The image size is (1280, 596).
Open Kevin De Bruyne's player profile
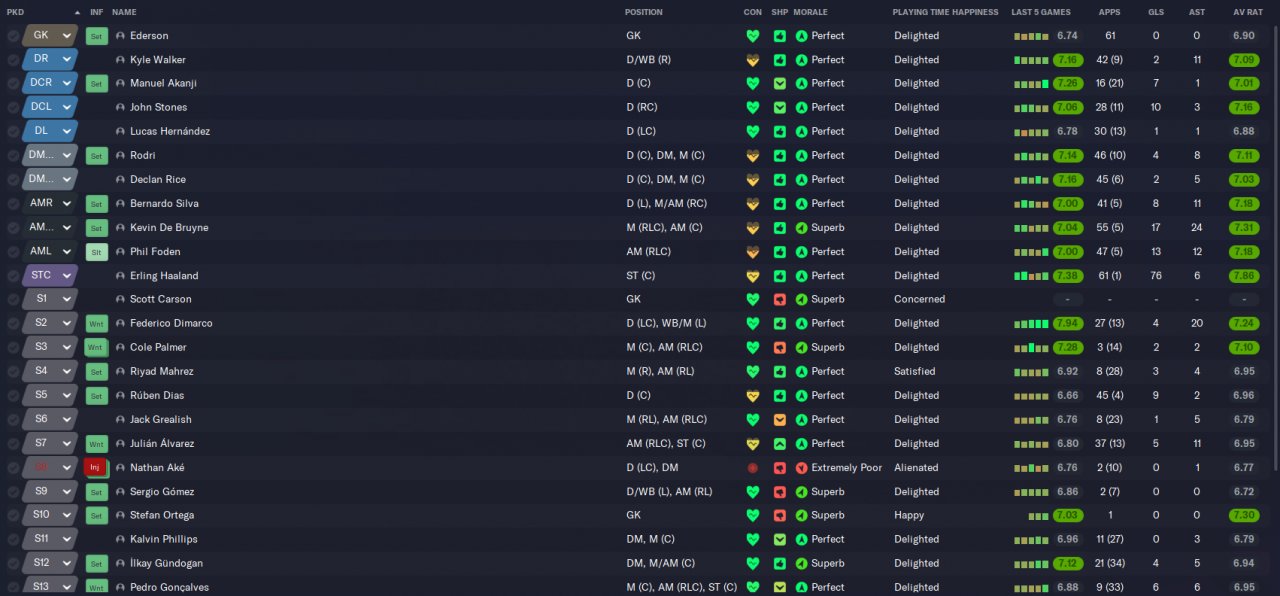pyautogui.click(x=169, y=228)
